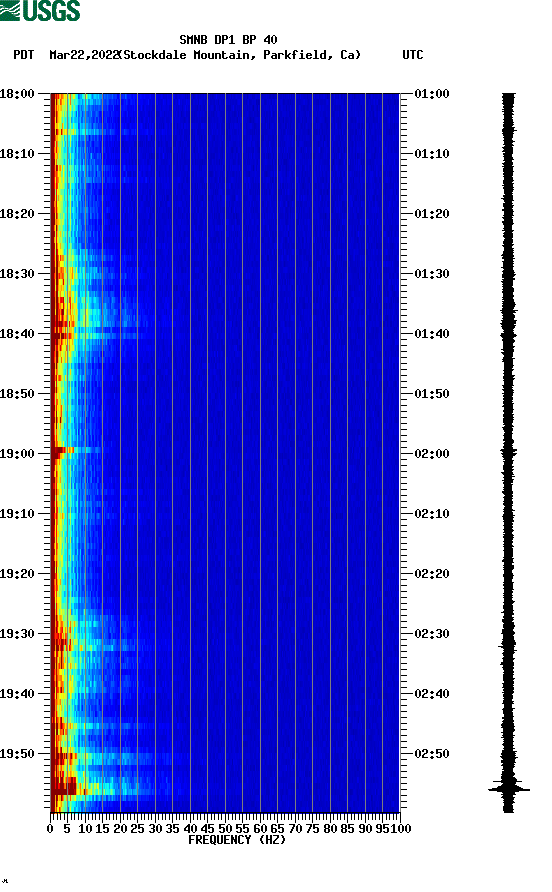Click the '01:30' UTC time label
This screenshot has height=892, width=552.
pos(432,274)
